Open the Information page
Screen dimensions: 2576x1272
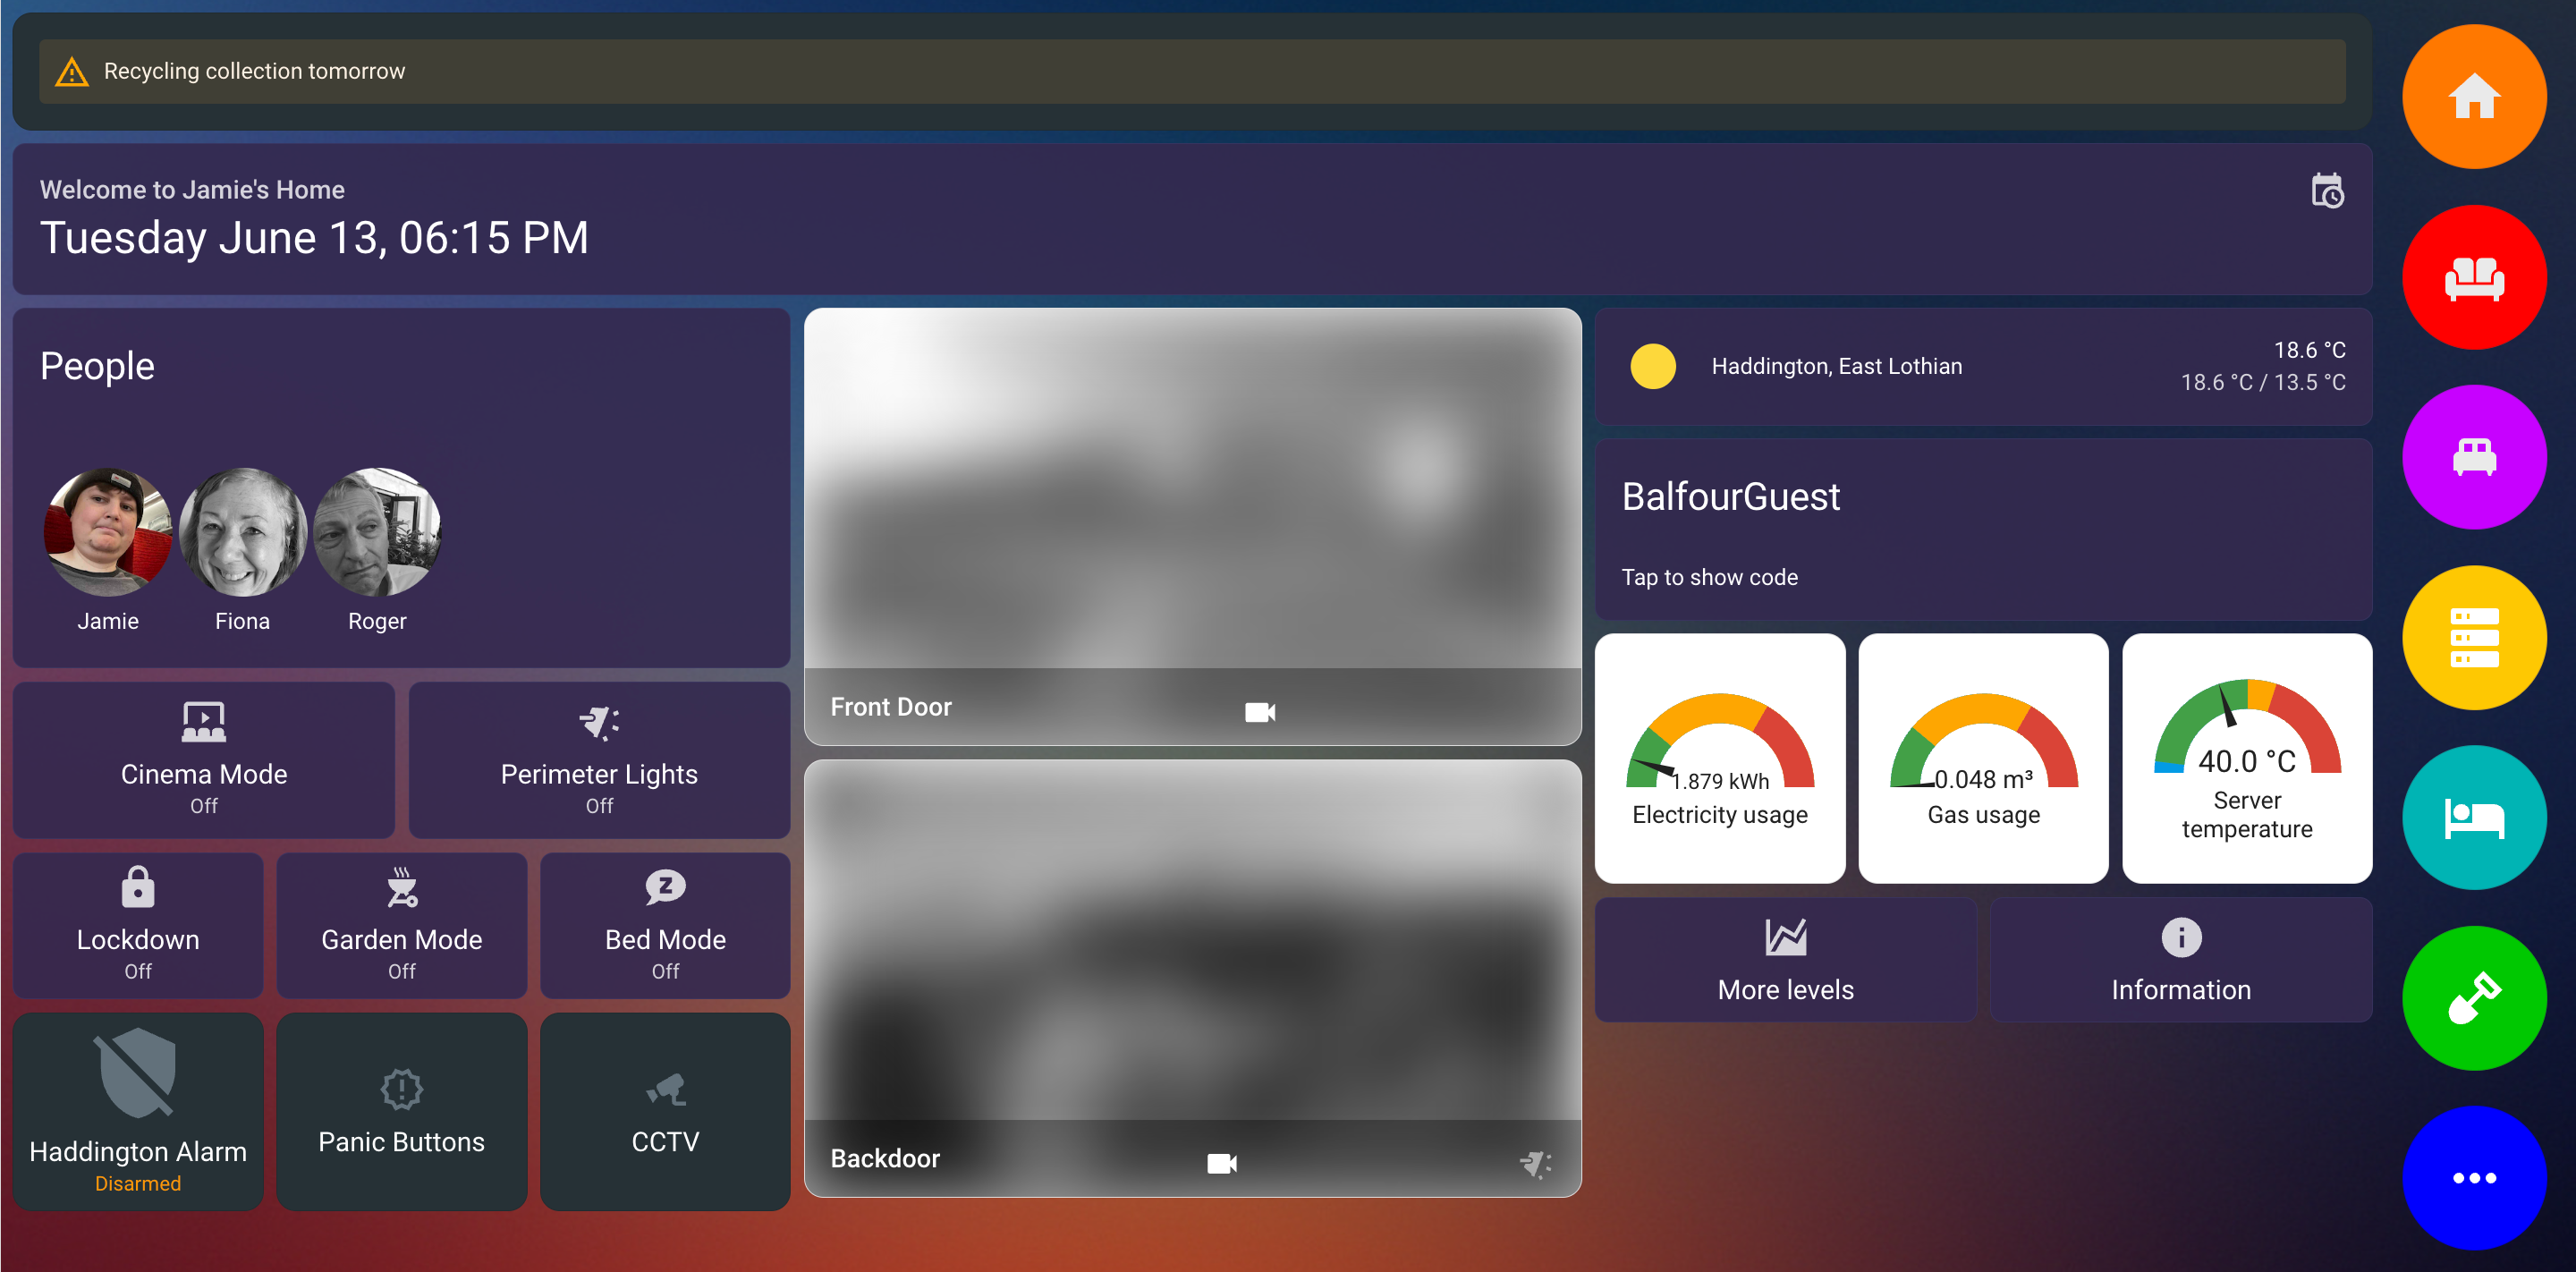click(x=2180, y=960)
